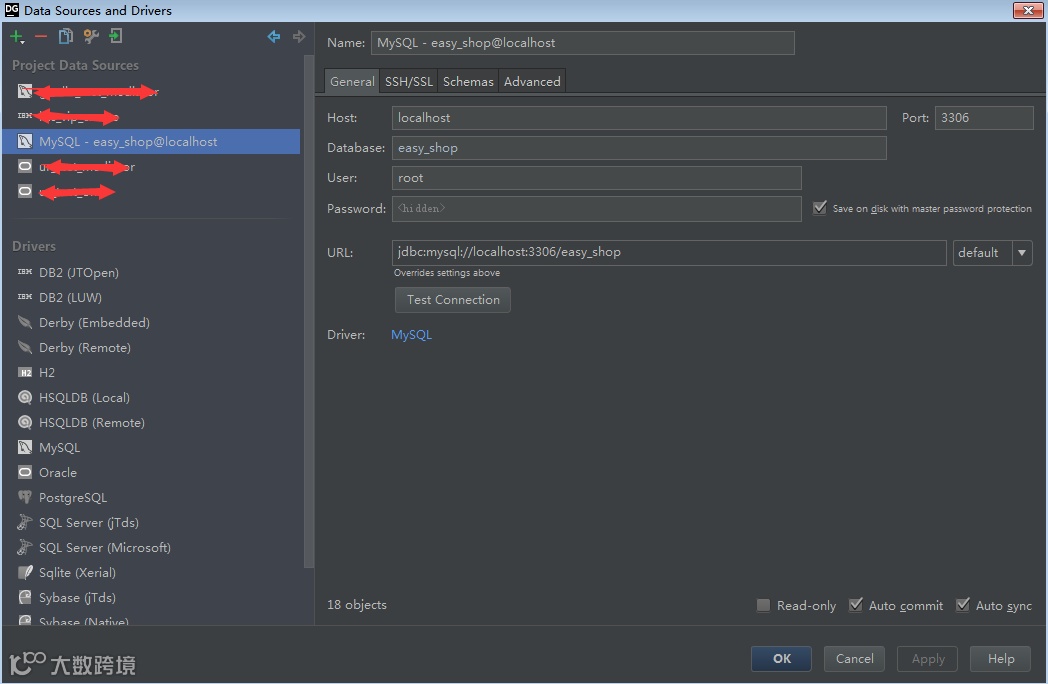The image size is (1048, 684).
Task: Toggle Save on disk with master password
Action: [x=819, y=208]
